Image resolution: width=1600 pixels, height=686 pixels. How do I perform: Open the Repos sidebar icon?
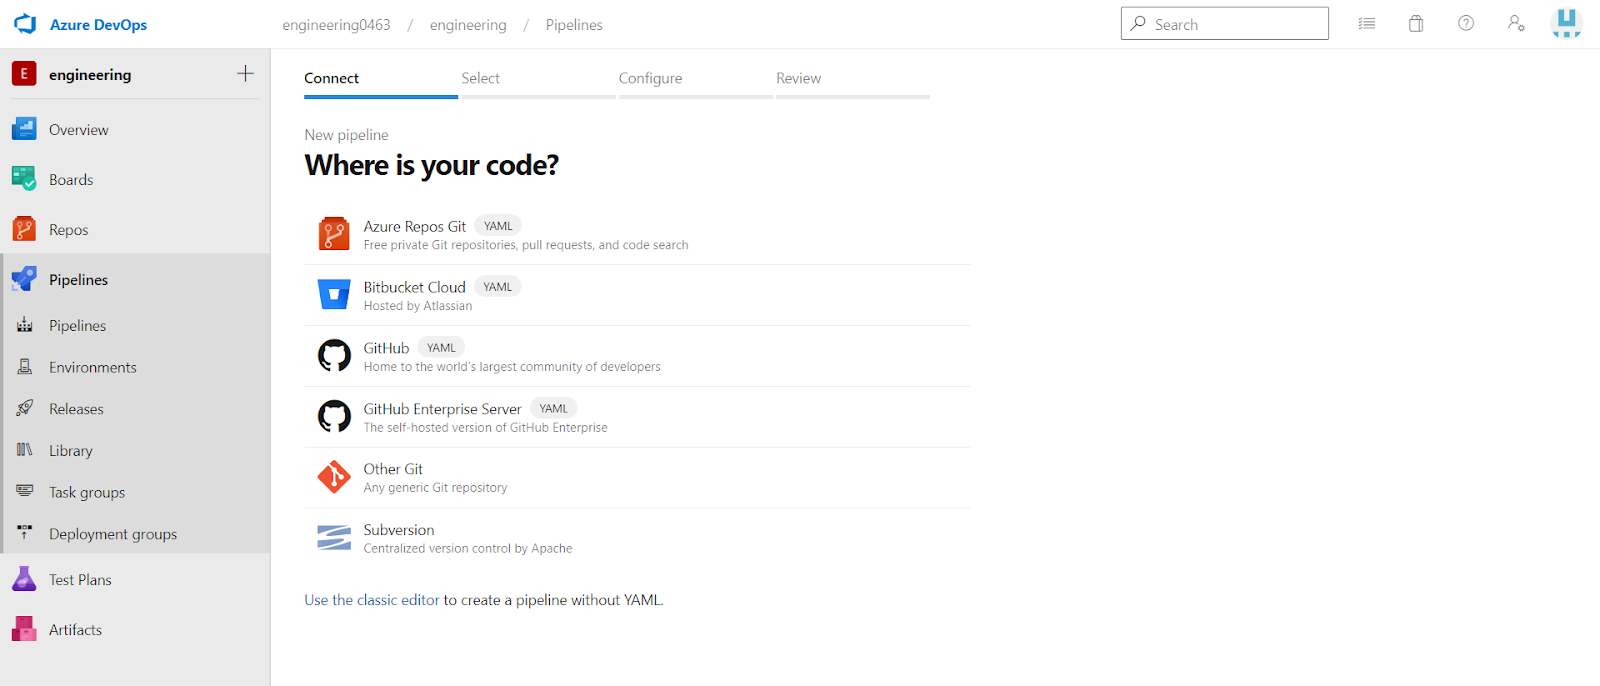[x=24, y=229]
